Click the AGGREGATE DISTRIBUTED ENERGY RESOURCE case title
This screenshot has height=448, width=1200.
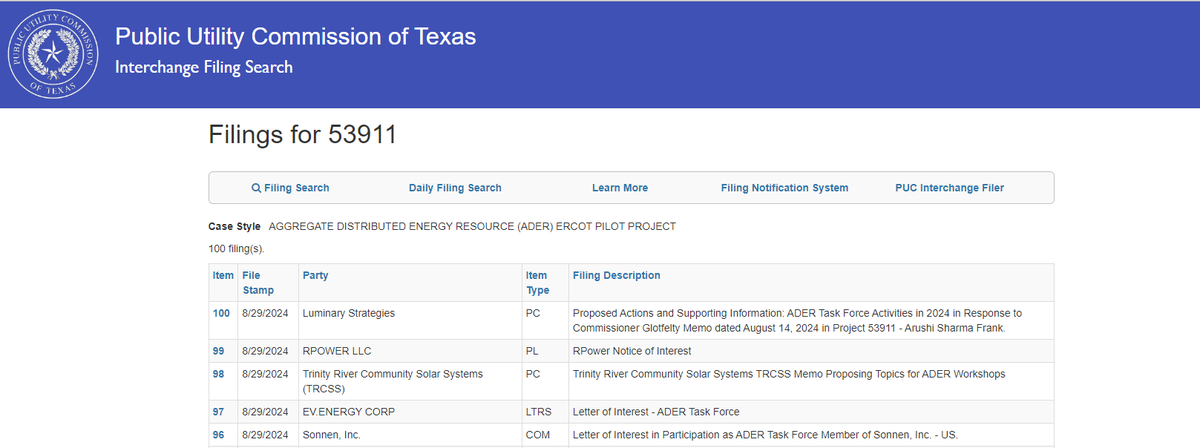coord(472,226)
